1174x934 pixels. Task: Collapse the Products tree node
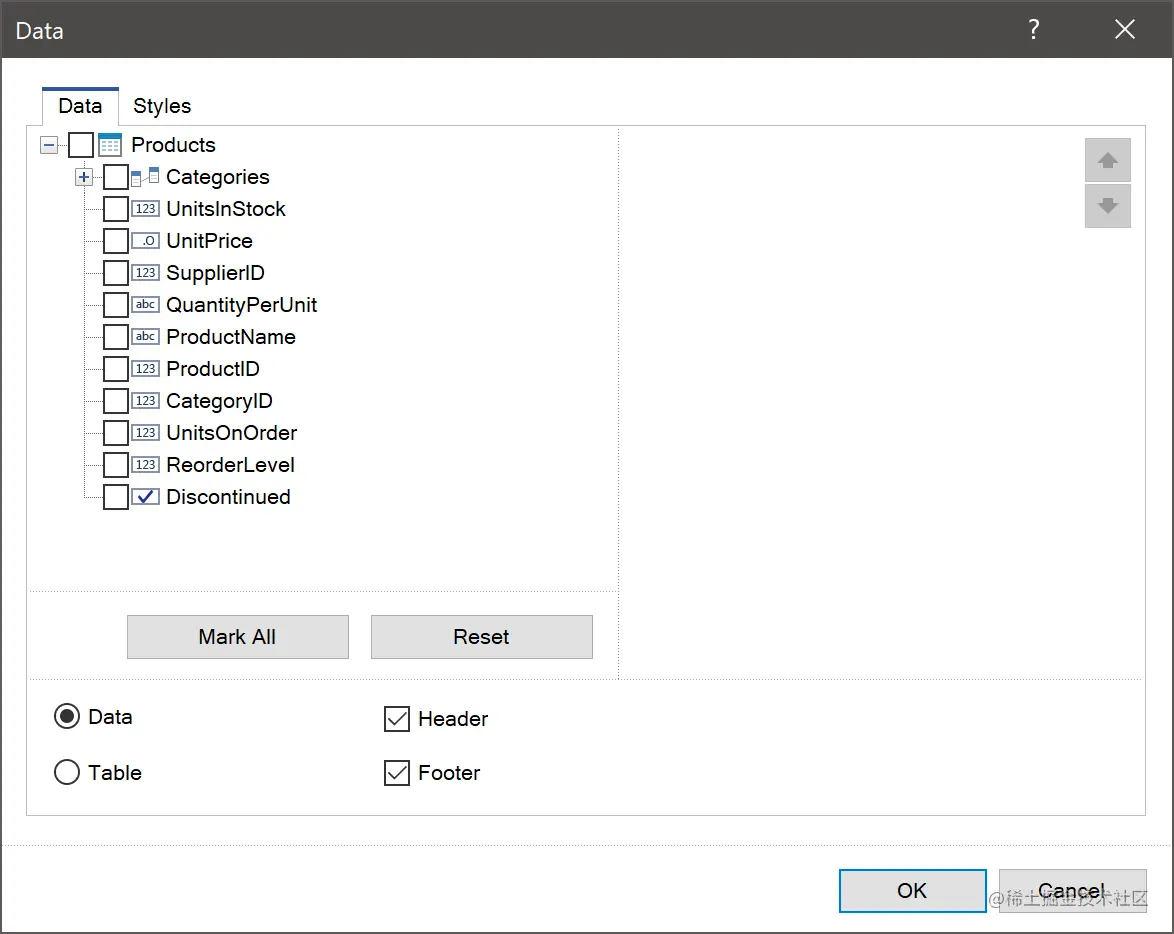[49, 145]
